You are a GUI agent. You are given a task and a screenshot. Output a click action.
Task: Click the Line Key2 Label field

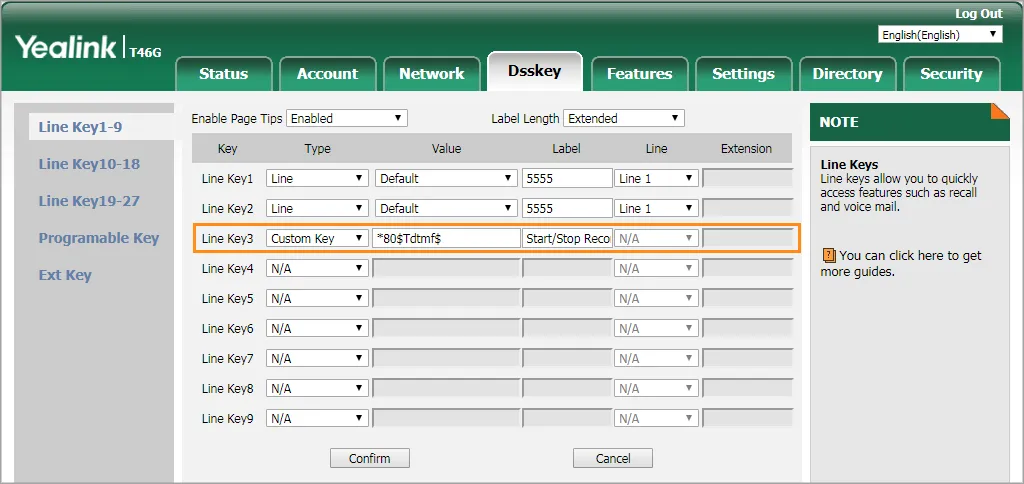567,208
